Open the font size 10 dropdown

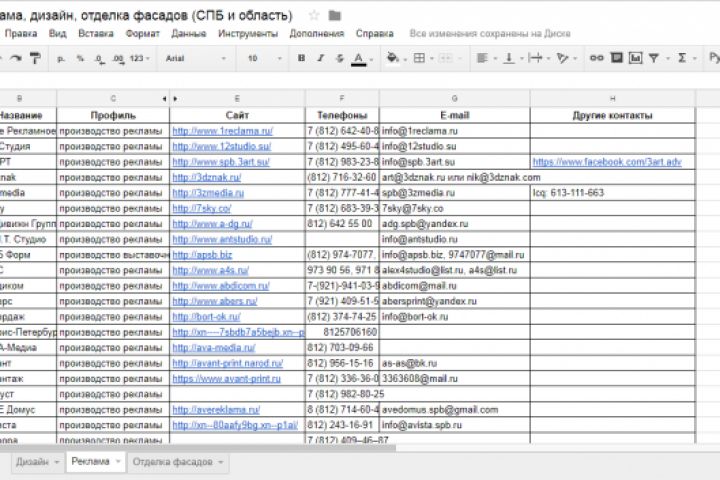pos(265,58)
